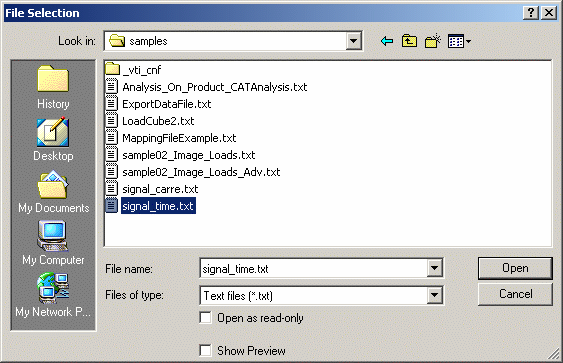563x363 pixels.
Task: Click into the File name input field
Action: pyautogui.click(x=313, y=268)
